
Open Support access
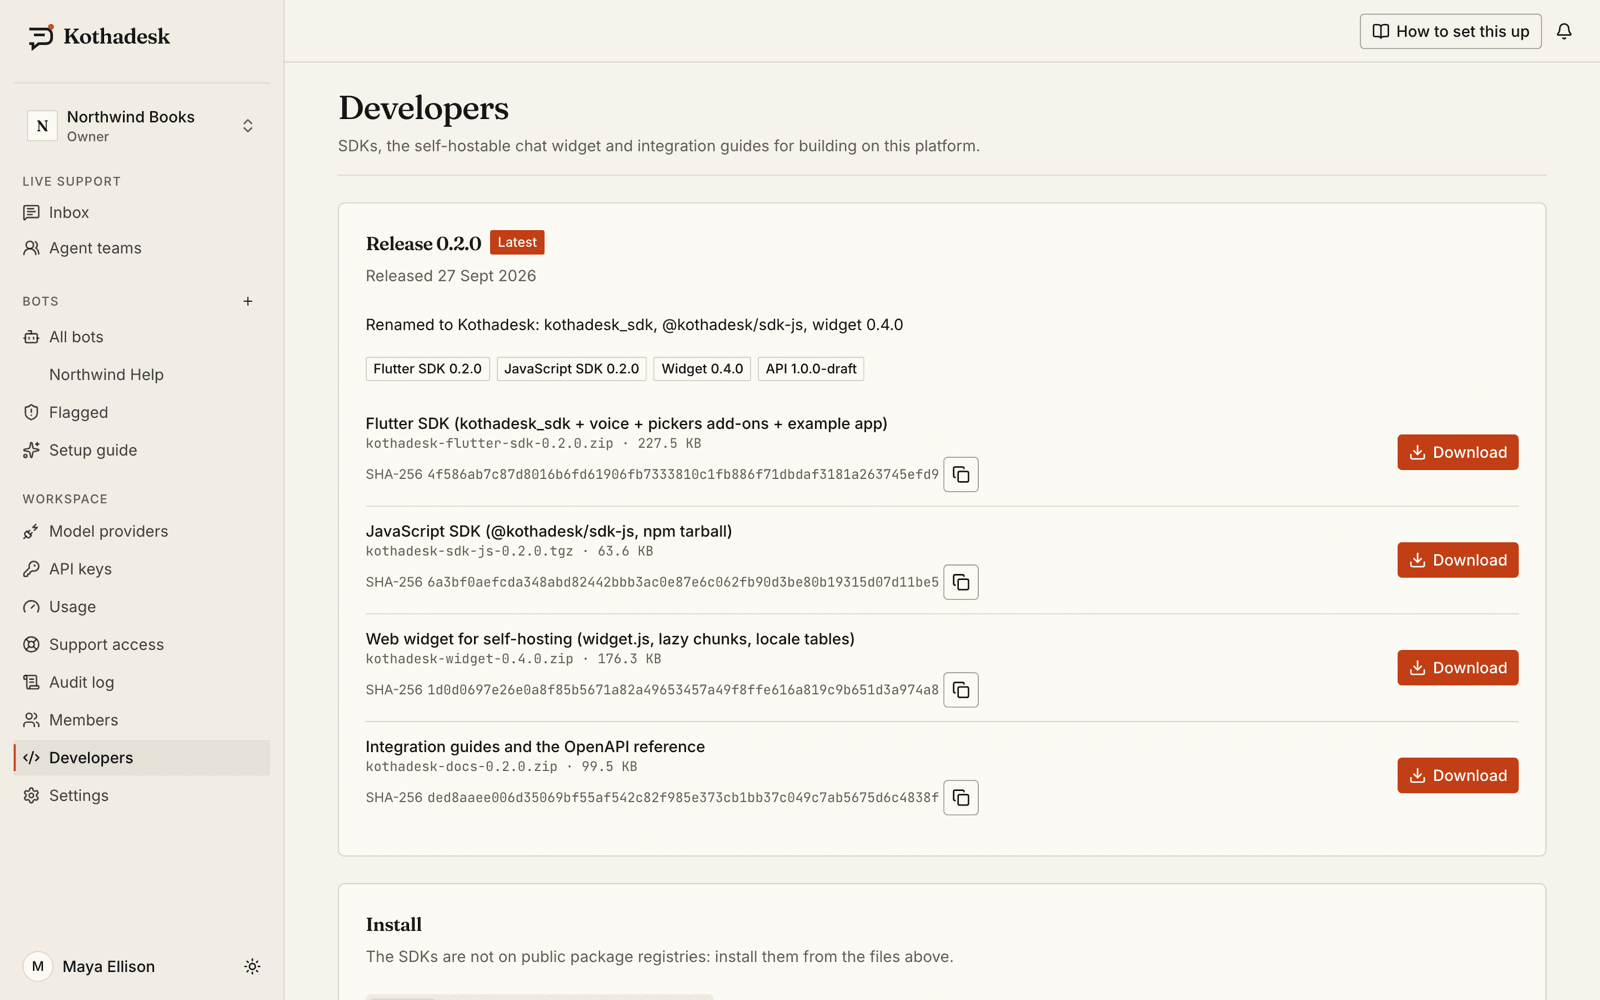coord(141,645)
